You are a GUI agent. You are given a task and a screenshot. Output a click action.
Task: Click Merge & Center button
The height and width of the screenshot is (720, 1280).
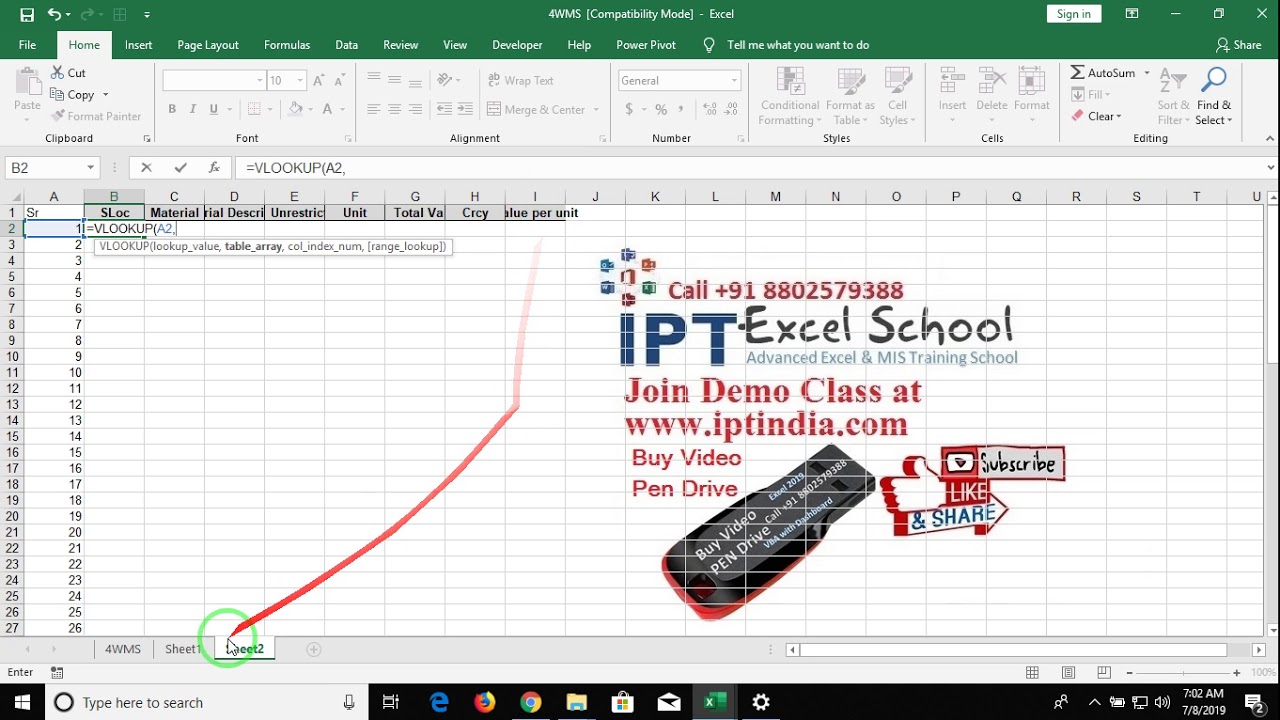pos(536,109)
